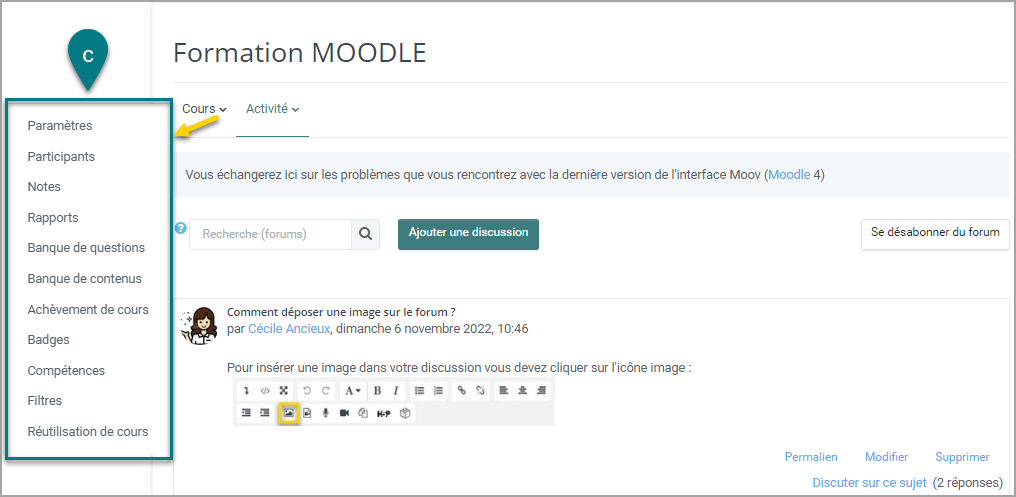
Task: Click the insert link chain icon
Action: (462, 391)
